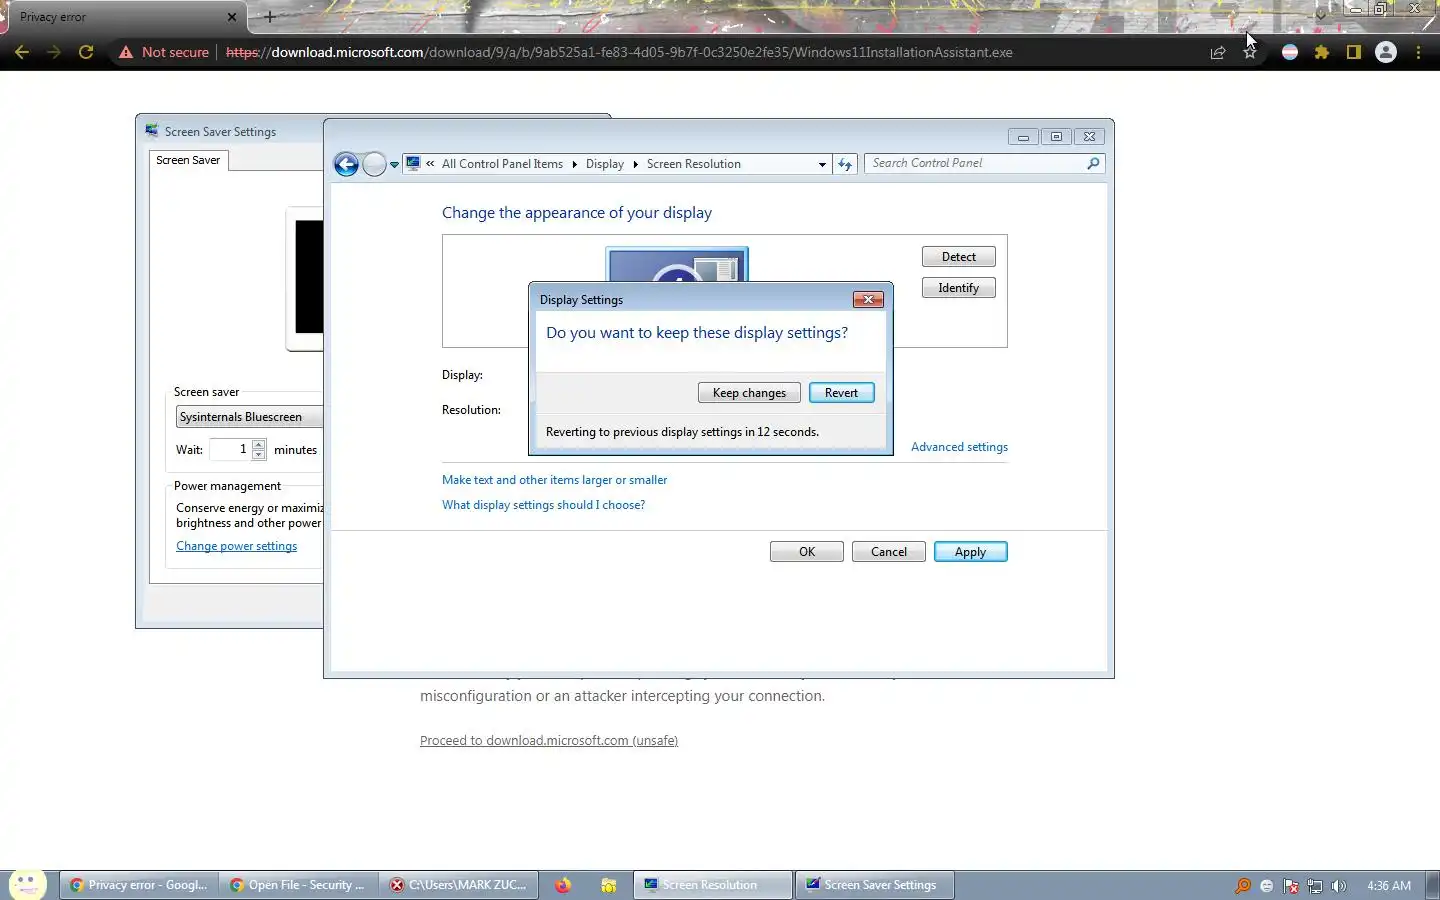The height and width of the screenshot is (900, 1440).
Task: Open the recent pages dropdown arrow
Action: click(x=395, y=165)
